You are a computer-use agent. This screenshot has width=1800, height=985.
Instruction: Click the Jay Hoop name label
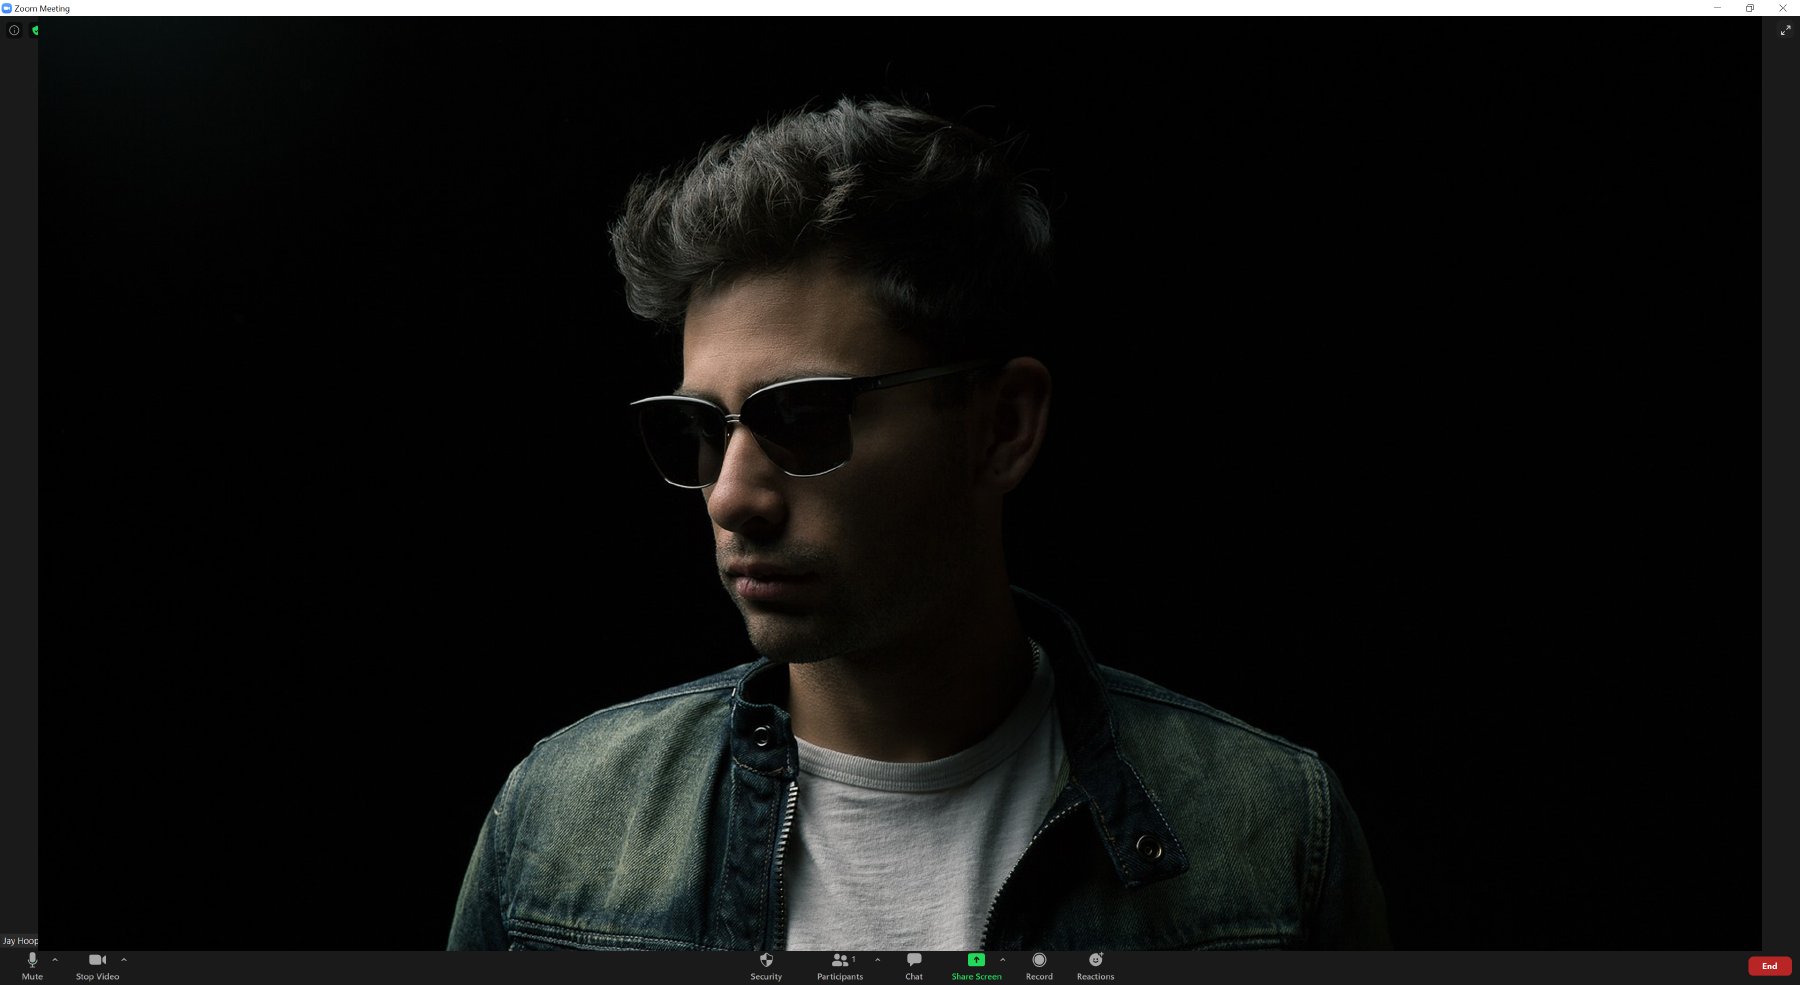point(20,941)
